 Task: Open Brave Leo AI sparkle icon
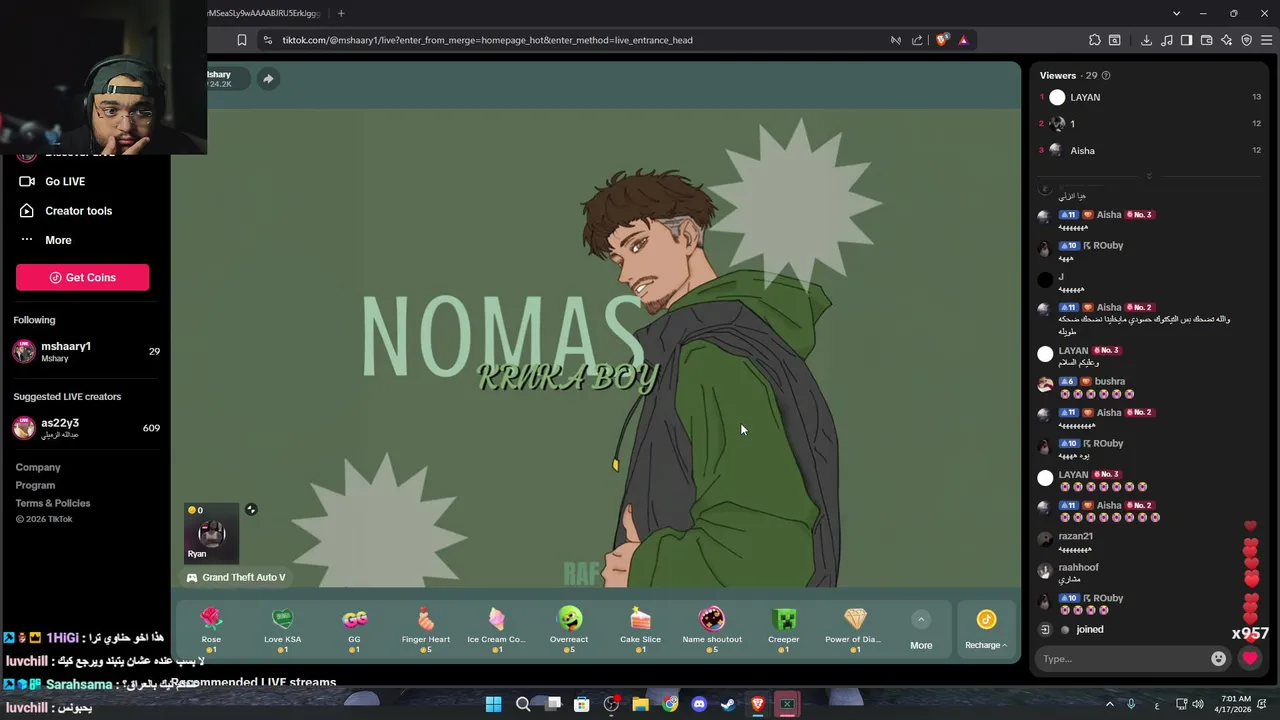point(1227,40)
